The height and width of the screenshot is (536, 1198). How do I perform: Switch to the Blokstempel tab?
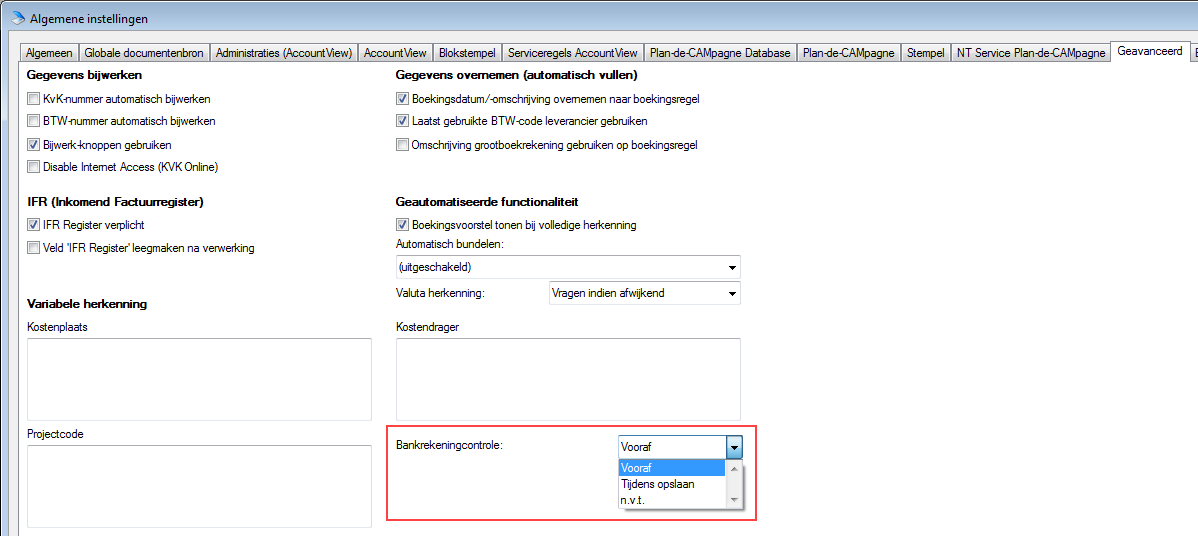coord(467,53)
